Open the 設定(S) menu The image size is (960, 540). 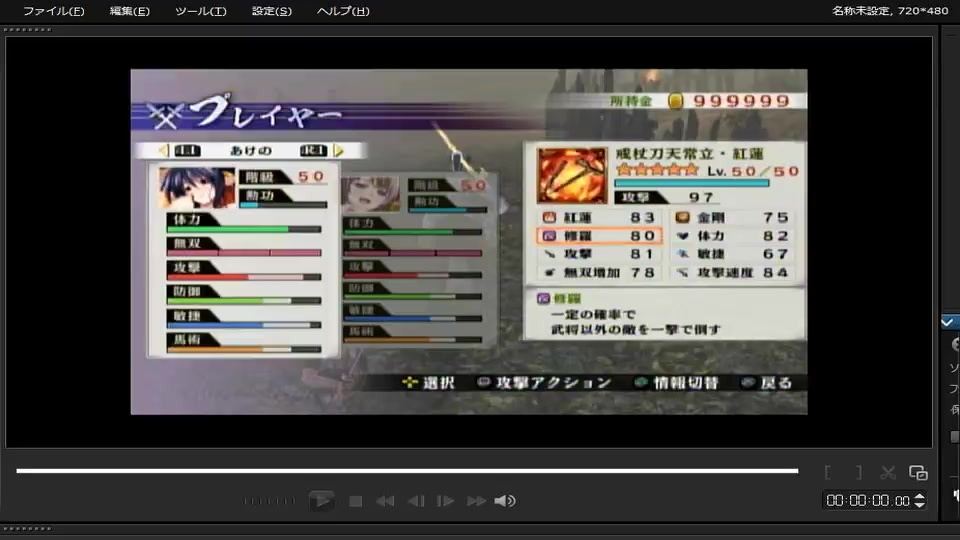(x=271, y=11)
